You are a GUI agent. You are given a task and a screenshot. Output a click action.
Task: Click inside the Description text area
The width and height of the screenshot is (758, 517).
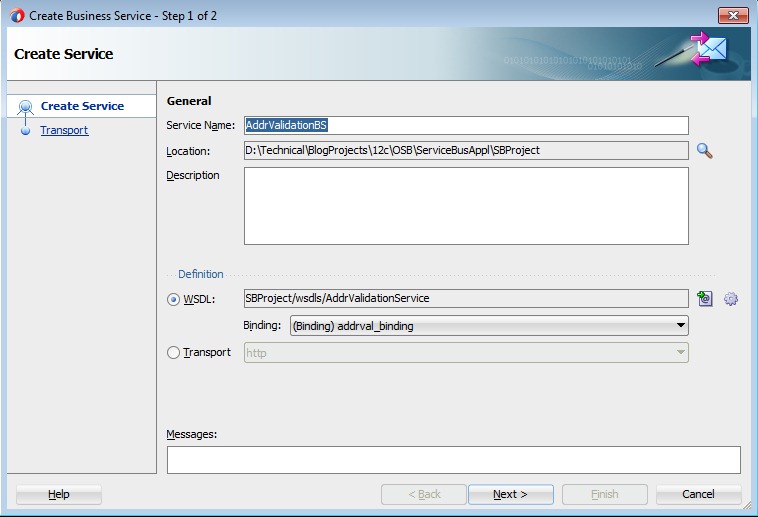click(x=466, y=205)
